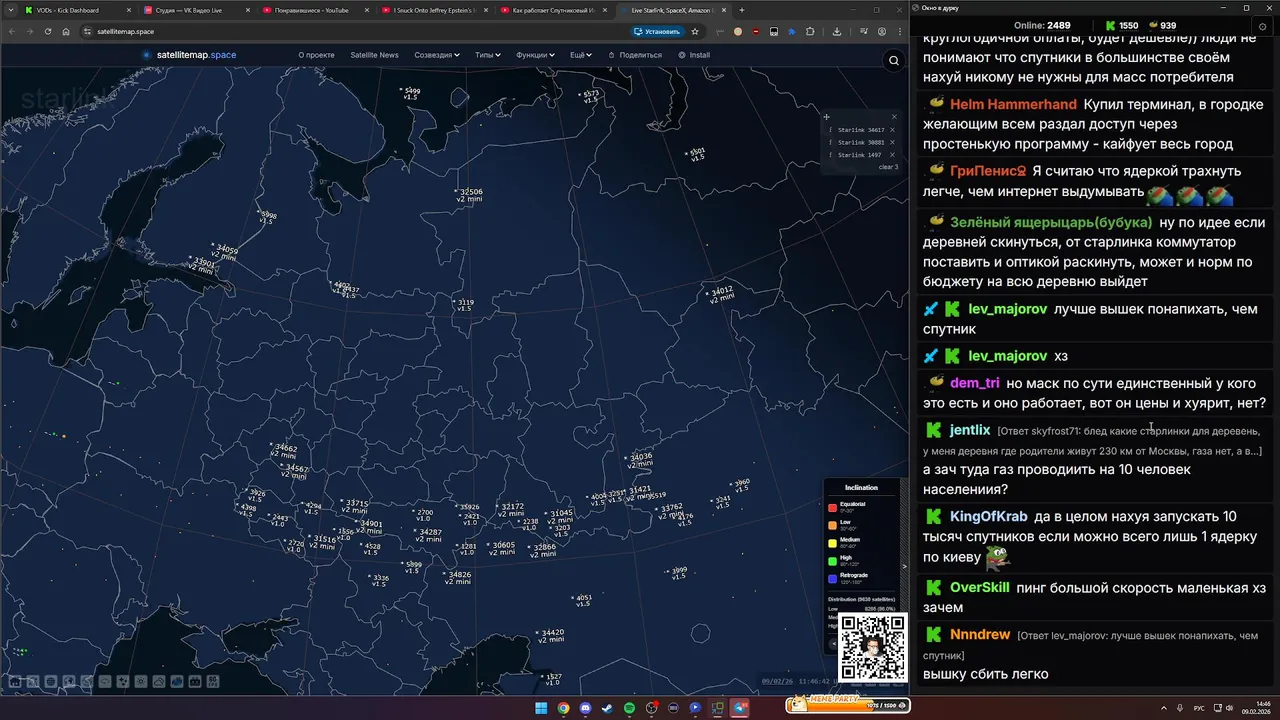Select satellite 34036 v2 mini on map
The height and width of the screenshot is (720, 1280).
click(x=640, y=460)
